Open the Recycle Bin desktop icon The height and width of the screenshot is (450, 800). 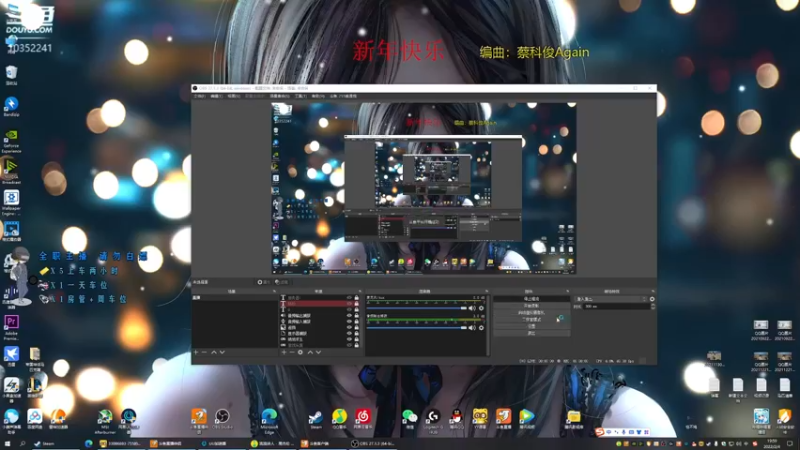tap(11, 74)
